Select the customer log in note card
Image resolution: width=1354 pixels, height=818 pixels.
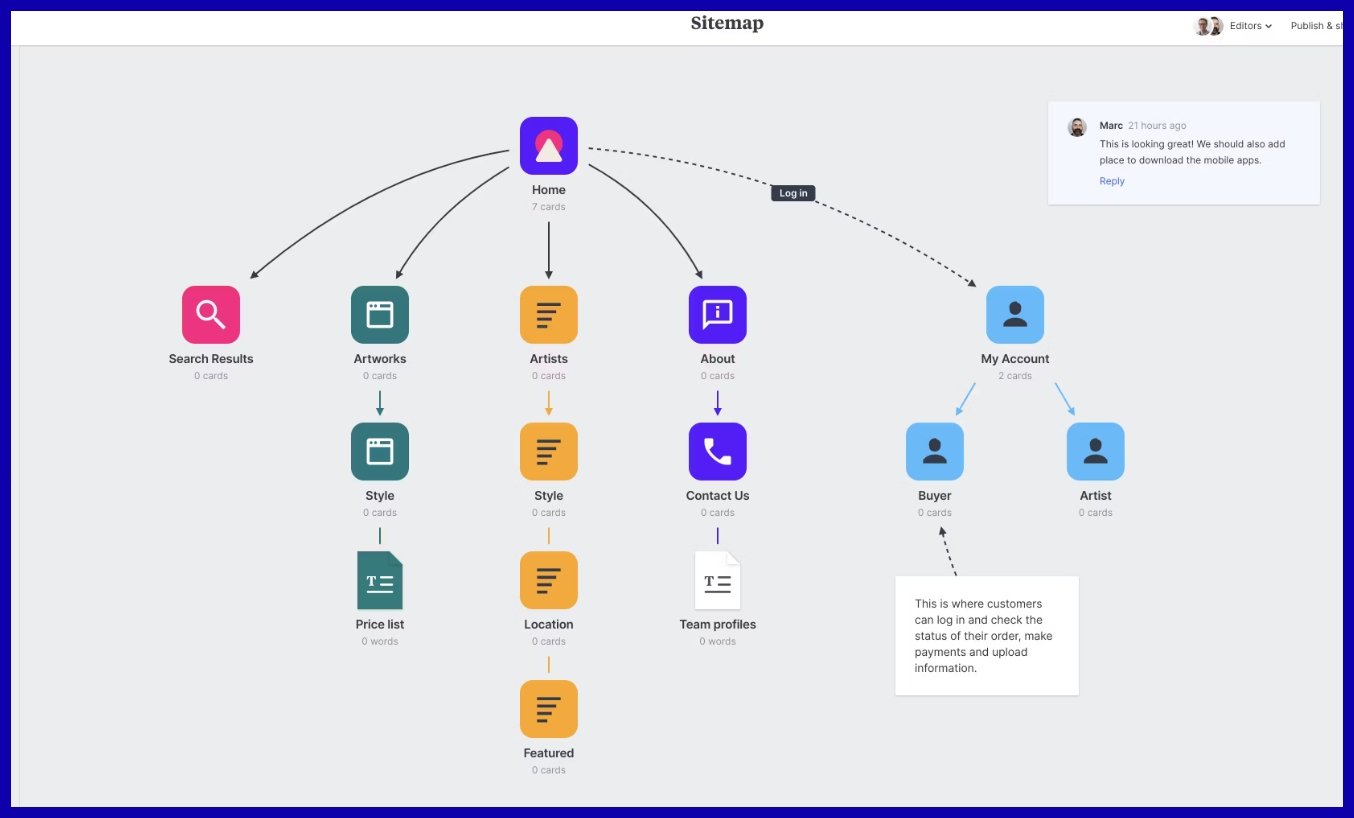point(986,636)
